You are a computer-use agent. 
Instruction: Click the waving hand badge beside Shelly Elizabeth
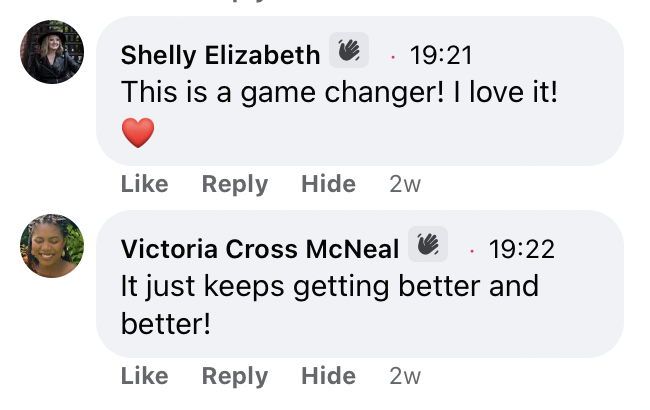349,50
